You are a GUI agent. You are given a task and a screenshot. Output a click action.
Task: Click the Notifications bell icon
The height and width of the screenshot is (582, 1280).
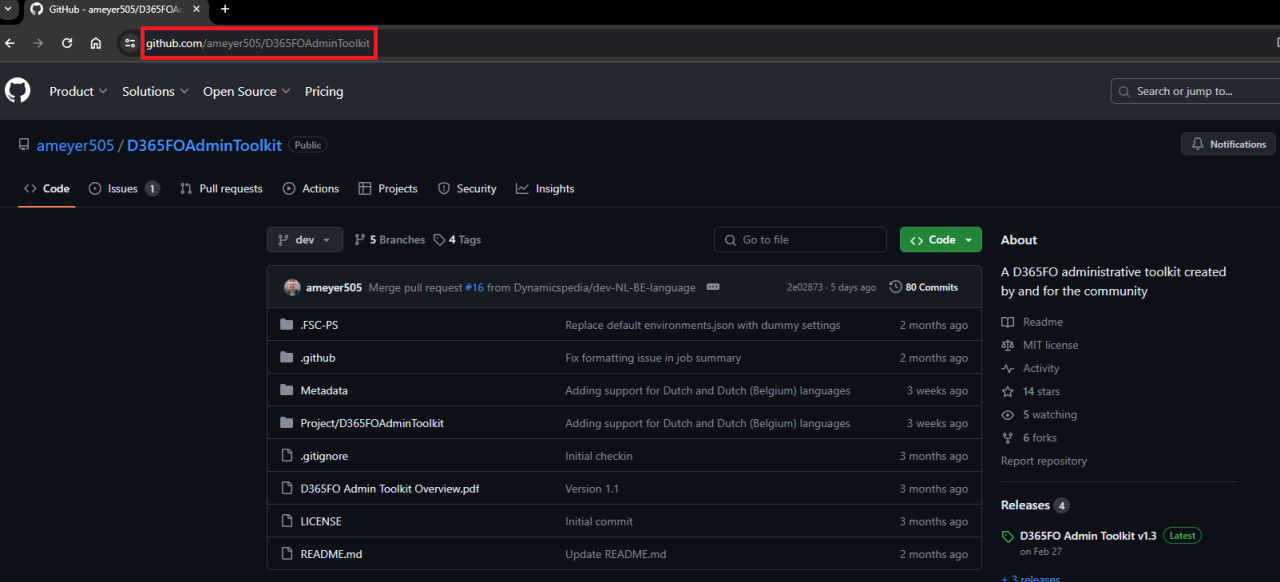tap(1198, 143)
